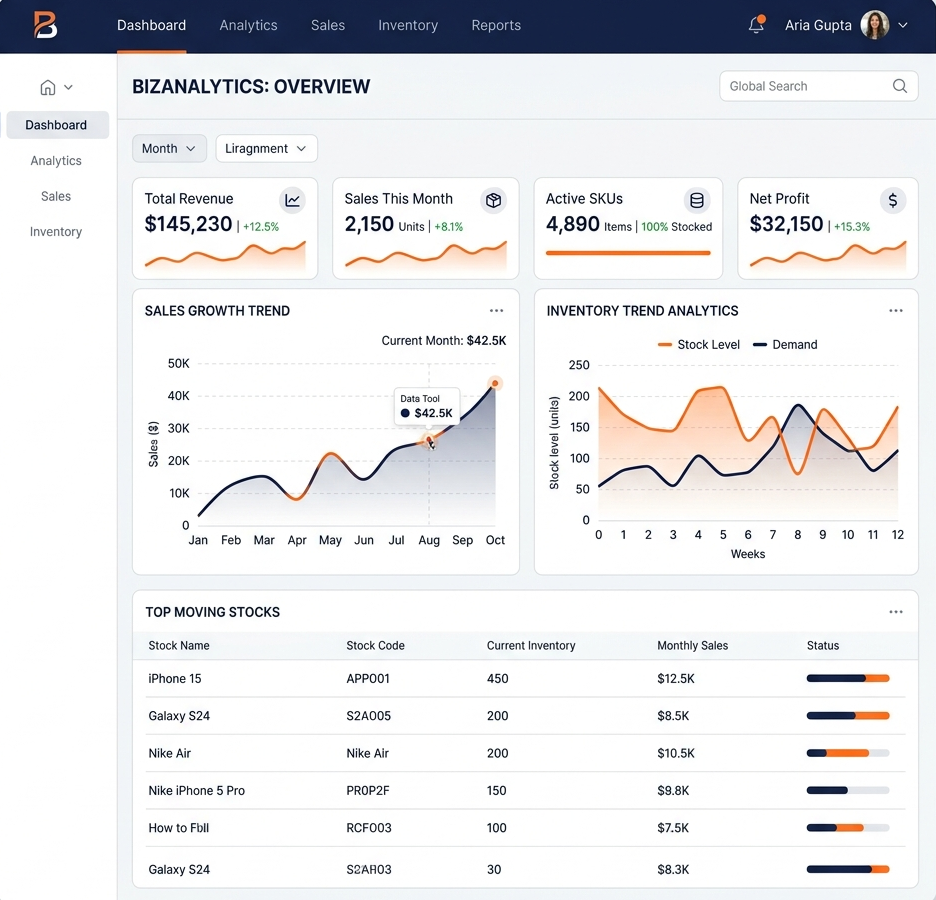Sort by the Monthly Sales column header
The image size is (936, 900).
tap(692, 645)
